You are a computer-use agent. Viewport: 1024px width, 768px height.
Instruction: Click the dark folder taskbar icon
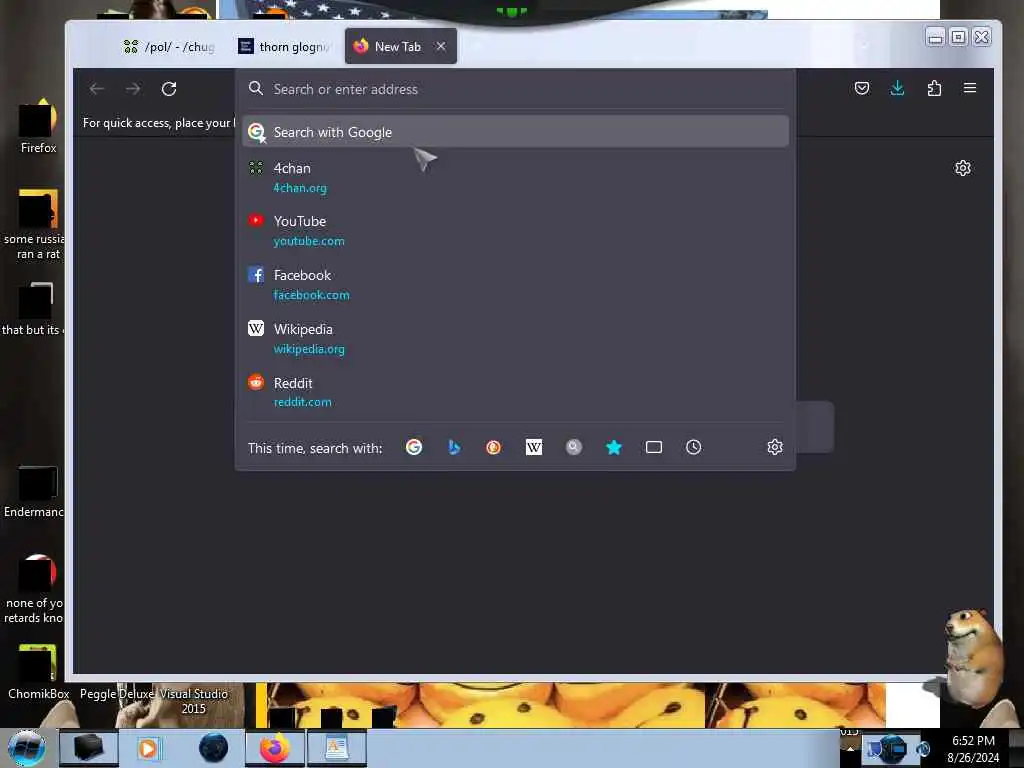click(x=88, y=748)
